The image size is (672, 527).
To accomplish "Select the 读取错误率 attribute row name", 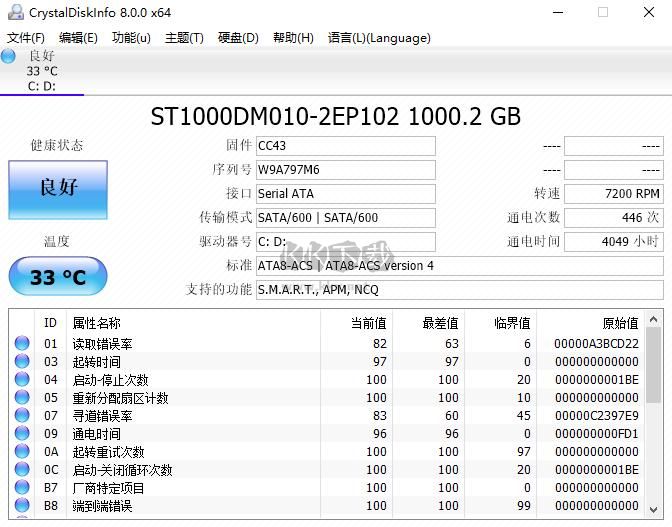I will pos(102,344).
